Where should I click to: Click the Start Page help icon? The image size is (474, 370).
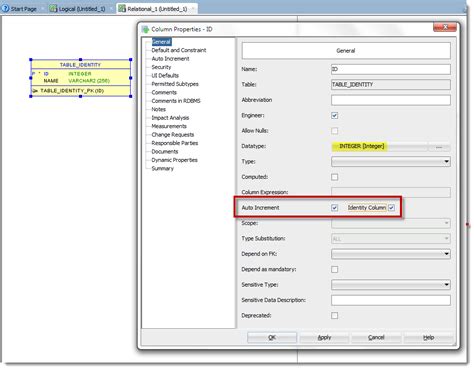pyautogui.click(x=6, y=9)
